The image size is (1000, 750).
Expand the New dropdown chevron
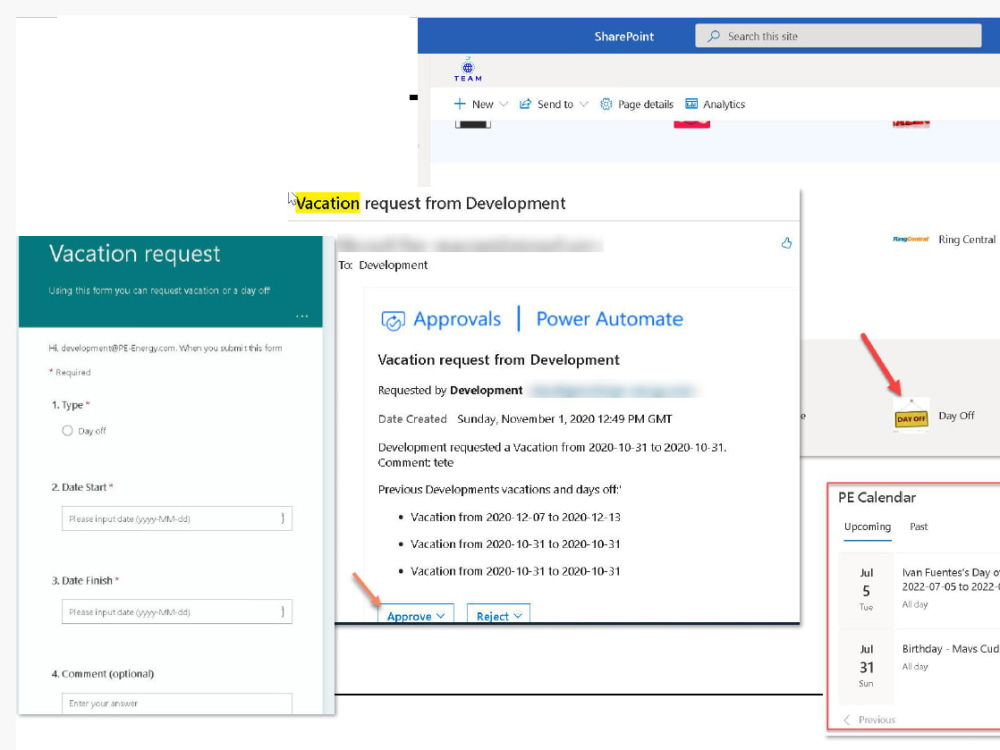[503, 104]
